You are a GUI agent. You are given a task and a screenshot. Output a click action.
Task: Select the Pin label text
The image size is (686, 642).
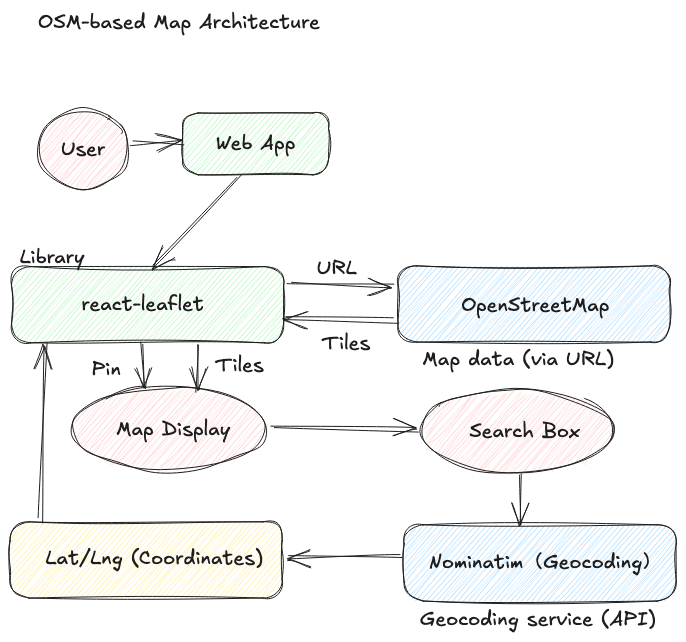coord(106,369)
